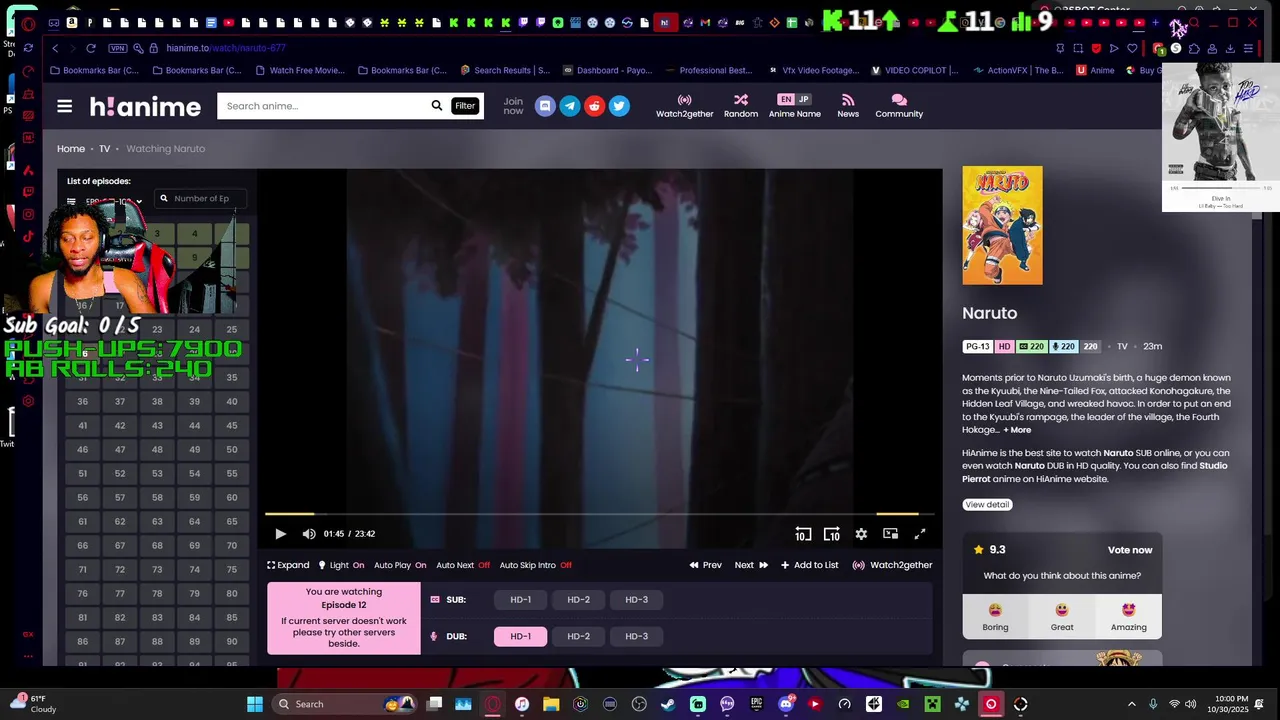Reload the page in the browser

click(90, 48)
